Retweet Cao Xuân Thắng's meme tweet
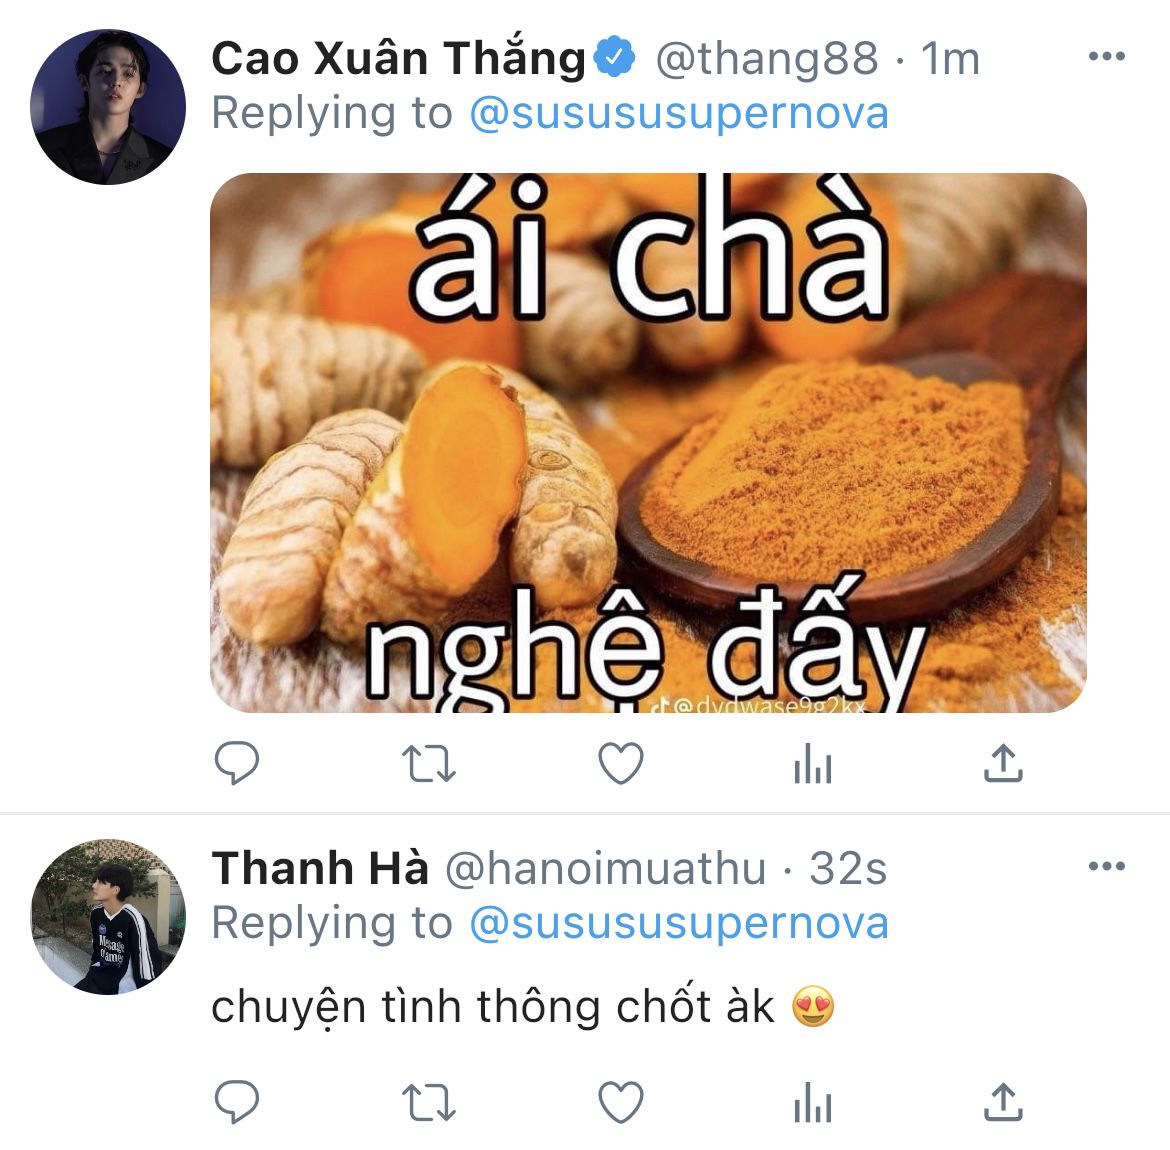 [x=428, y=763]
